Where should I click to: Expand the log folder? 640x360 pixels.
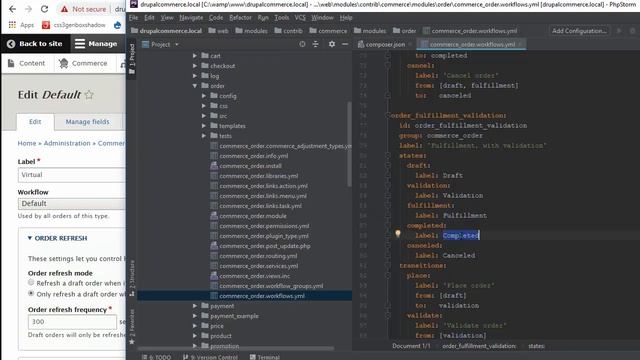(195, 76)
